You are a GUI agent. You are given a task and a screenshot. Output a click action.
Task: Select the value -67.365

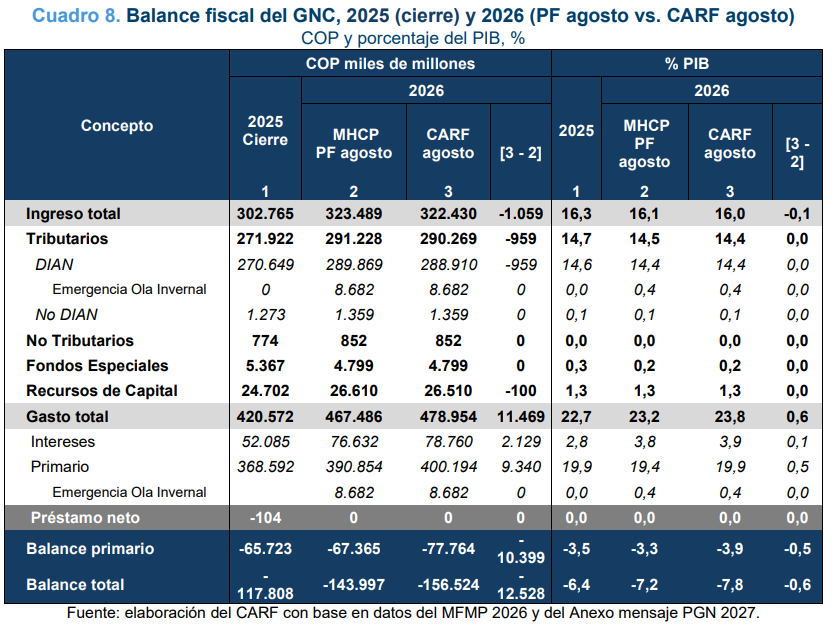coord(354,549)
